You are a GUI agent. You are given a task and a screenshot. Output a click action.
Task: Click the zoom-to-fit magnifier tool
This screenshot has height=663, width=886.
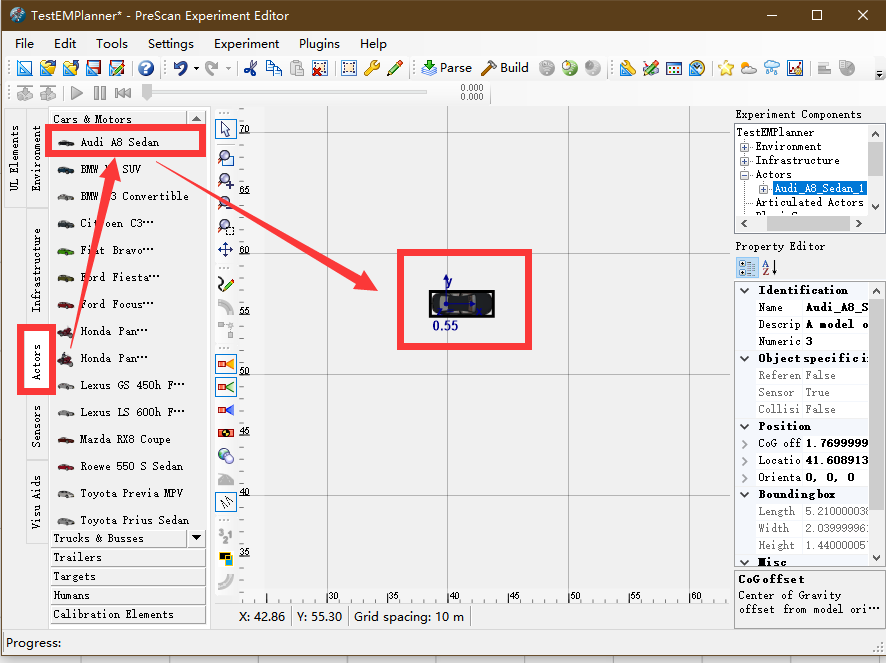225,158
